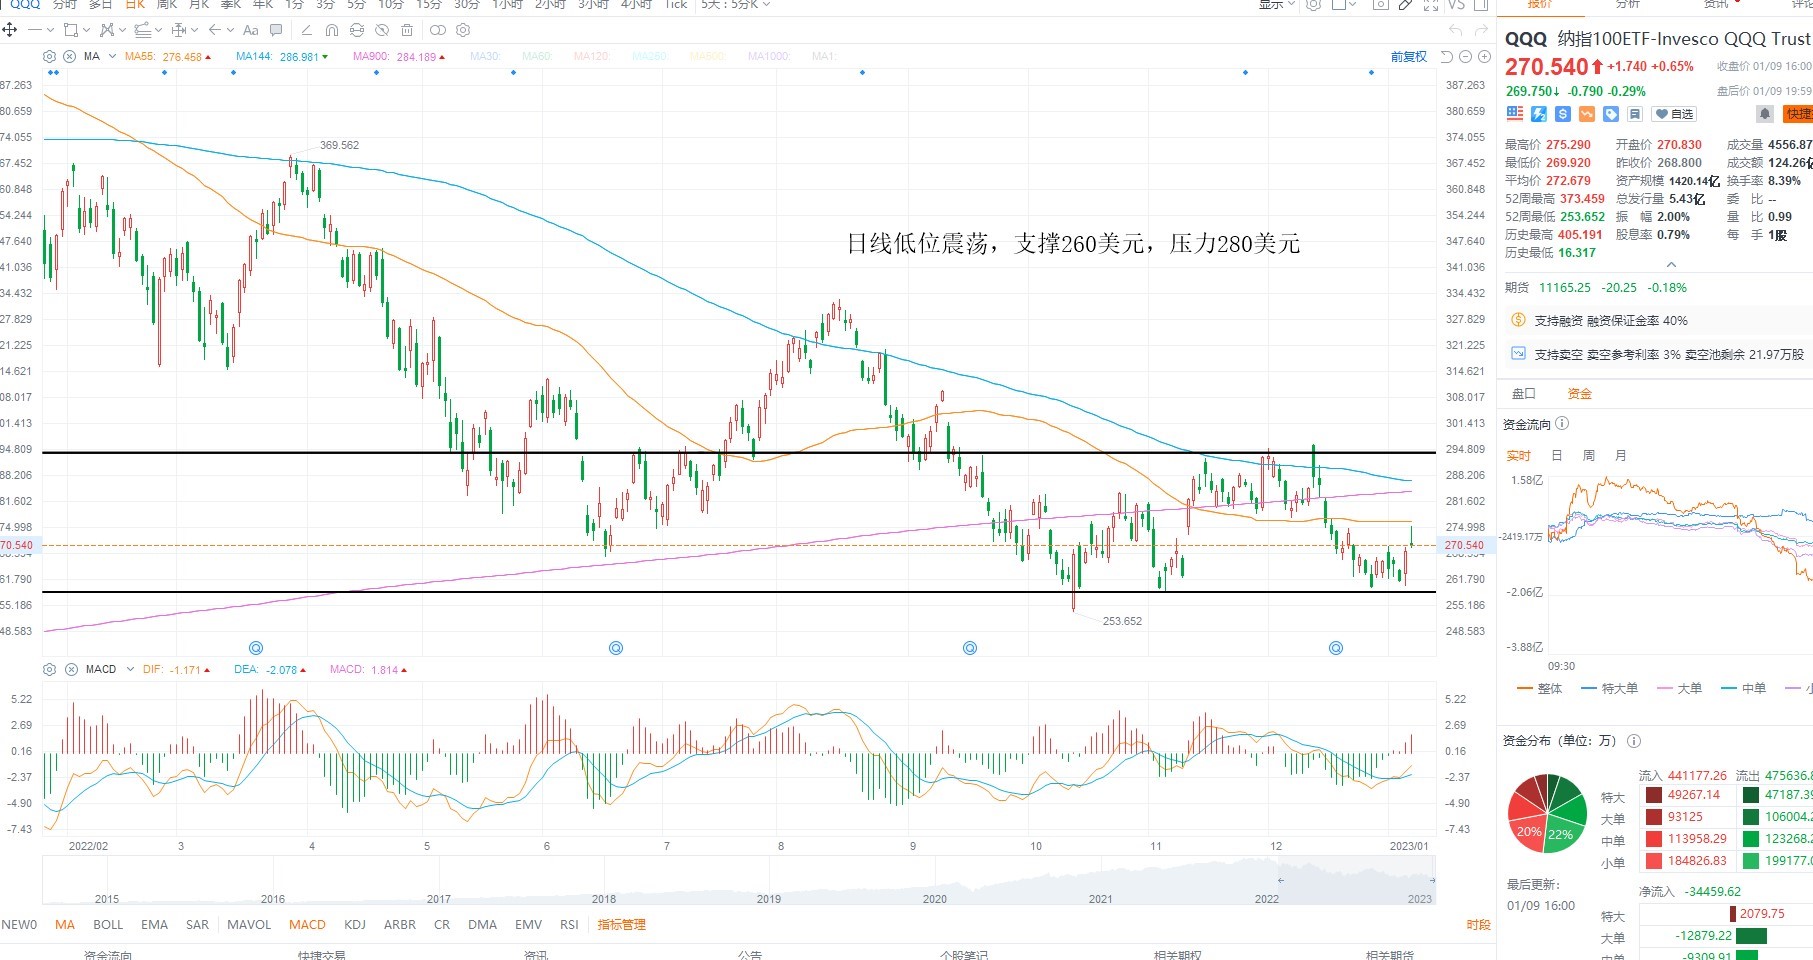This screenshot has width=1813, height=960.
Task: Switch to 月K monthly candles
Action: coord(199,4)
